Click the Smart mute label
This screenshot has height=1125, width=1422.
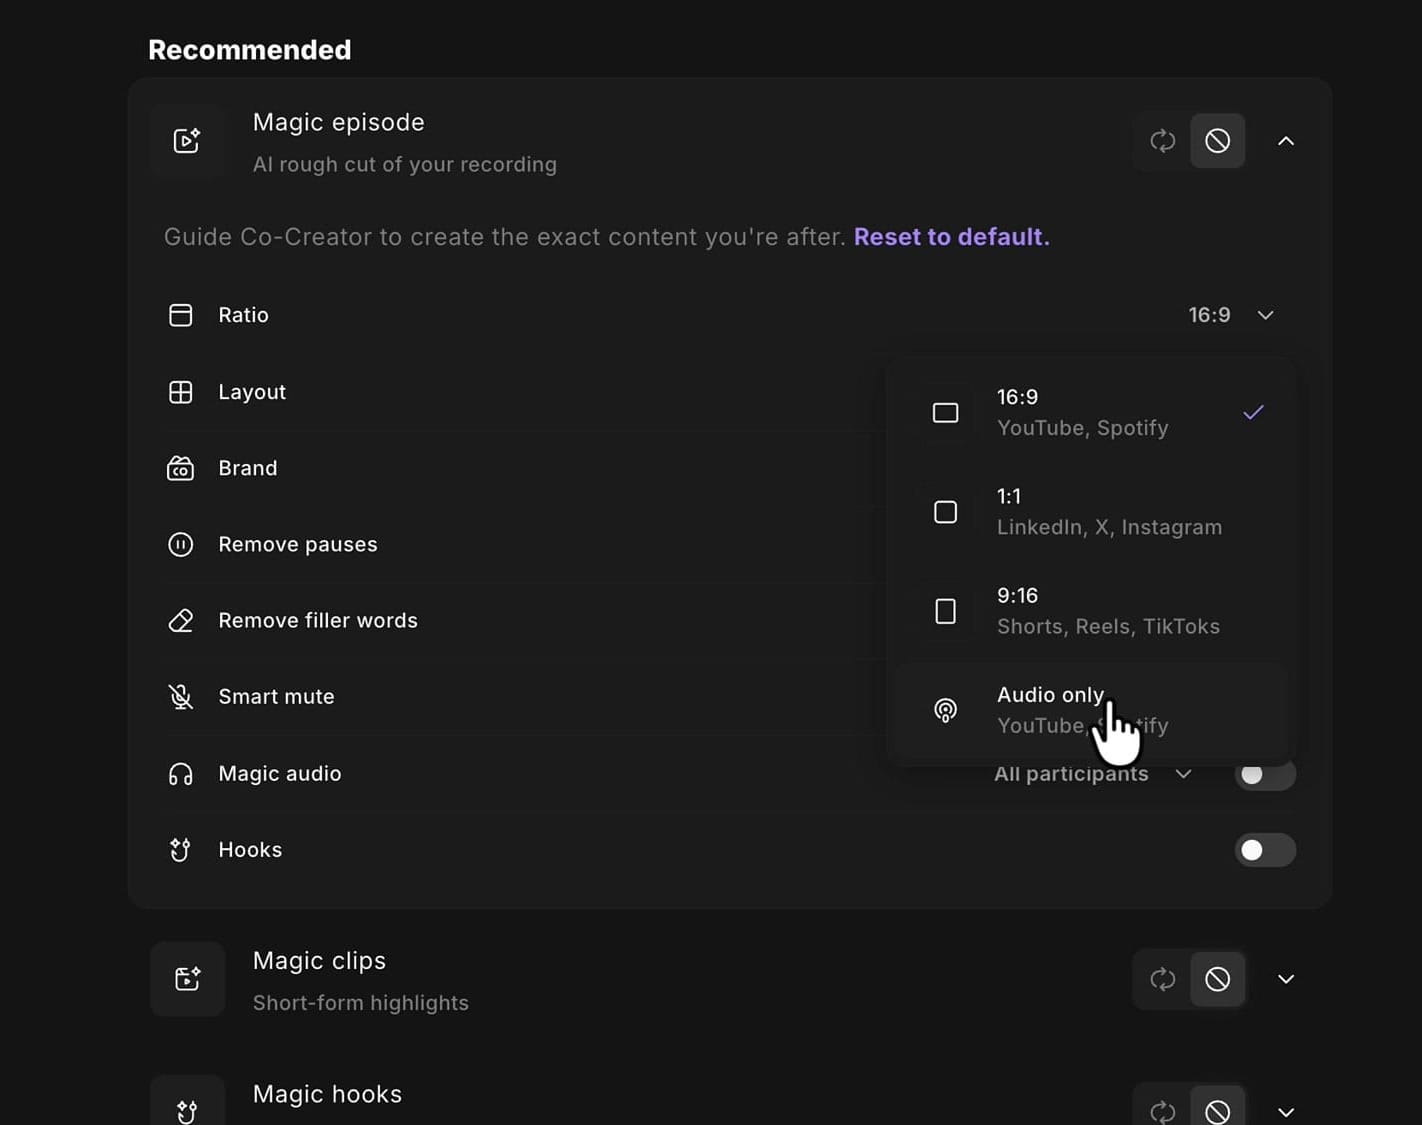point(276,697)
